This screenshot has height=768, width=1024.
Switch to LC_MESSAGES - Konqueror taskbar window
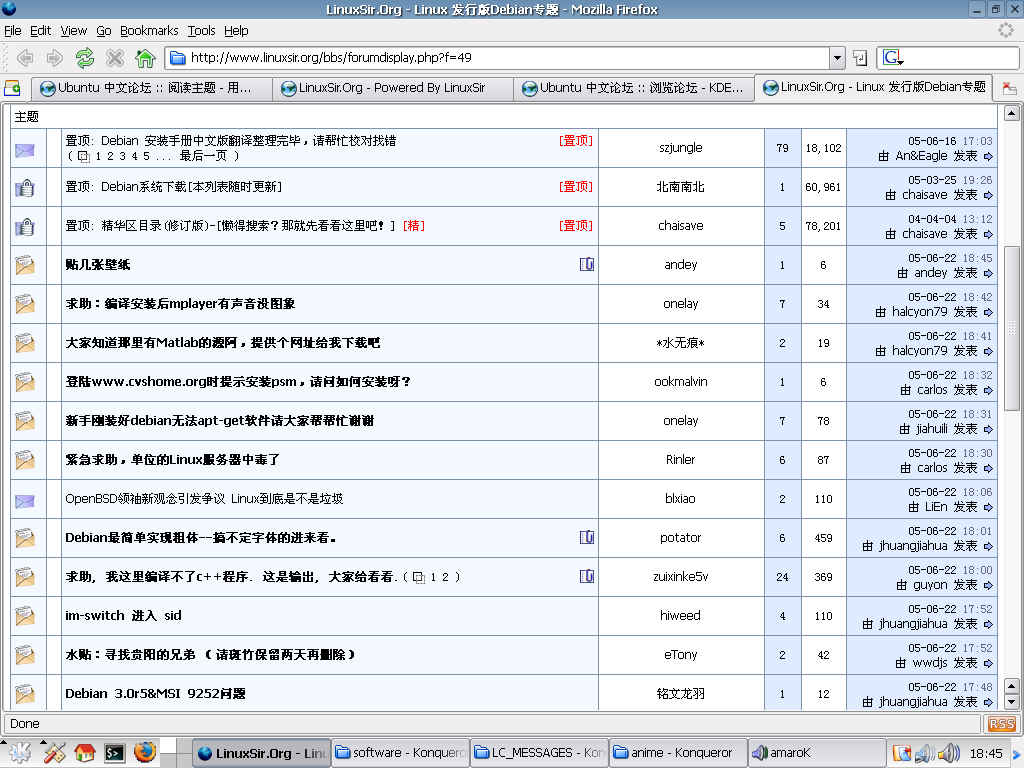pos(539,753)
